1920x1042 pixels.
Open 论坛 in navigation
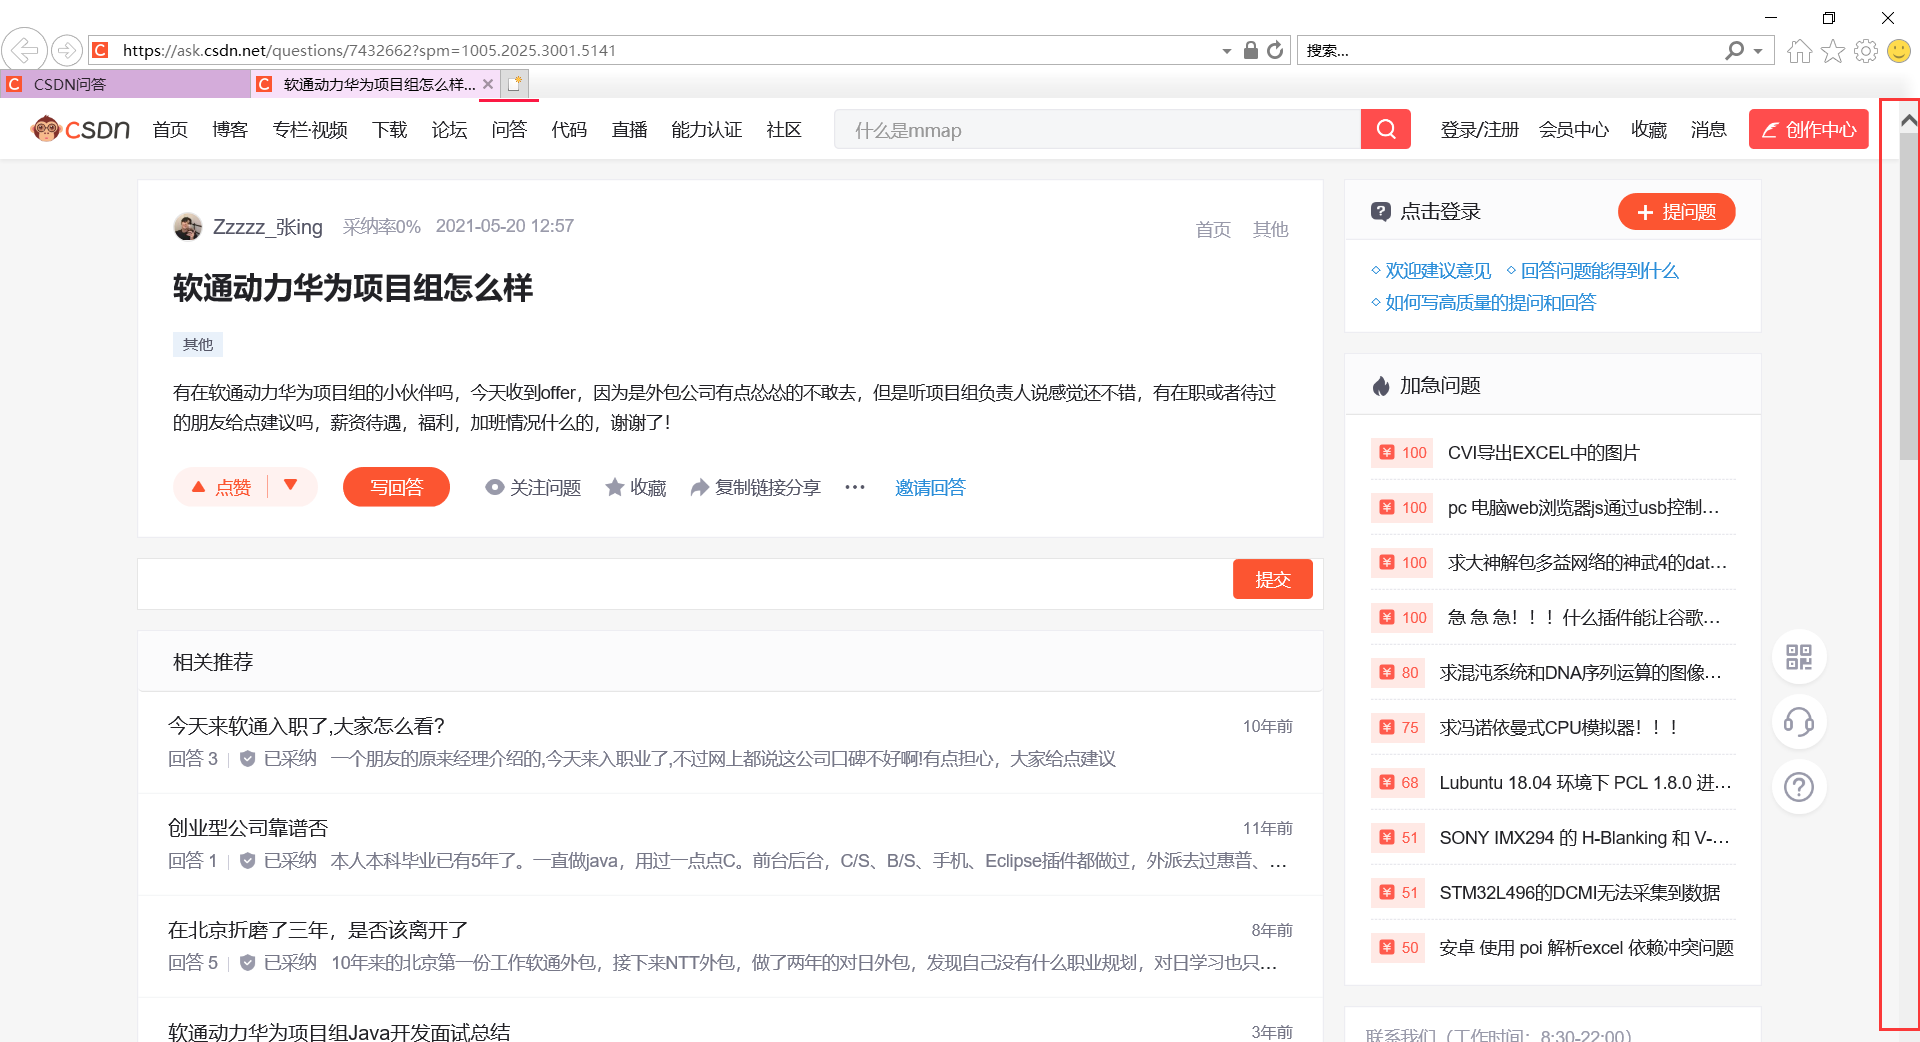(450, 129)
